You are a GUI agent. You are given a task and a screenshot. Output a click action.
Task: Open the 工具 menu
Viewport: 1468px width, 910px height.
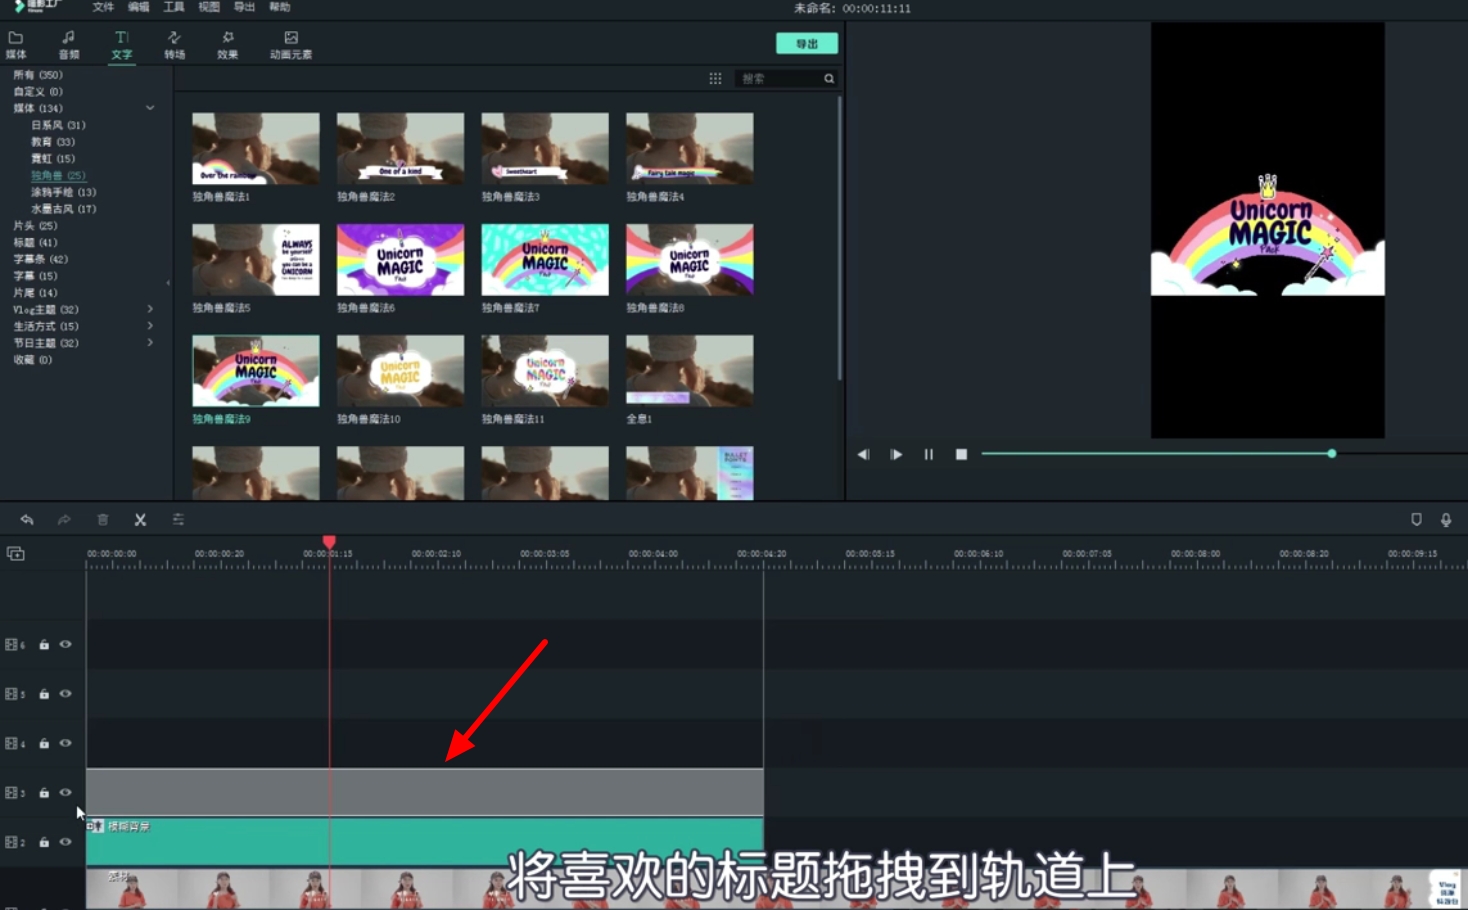tap(174, 7)
